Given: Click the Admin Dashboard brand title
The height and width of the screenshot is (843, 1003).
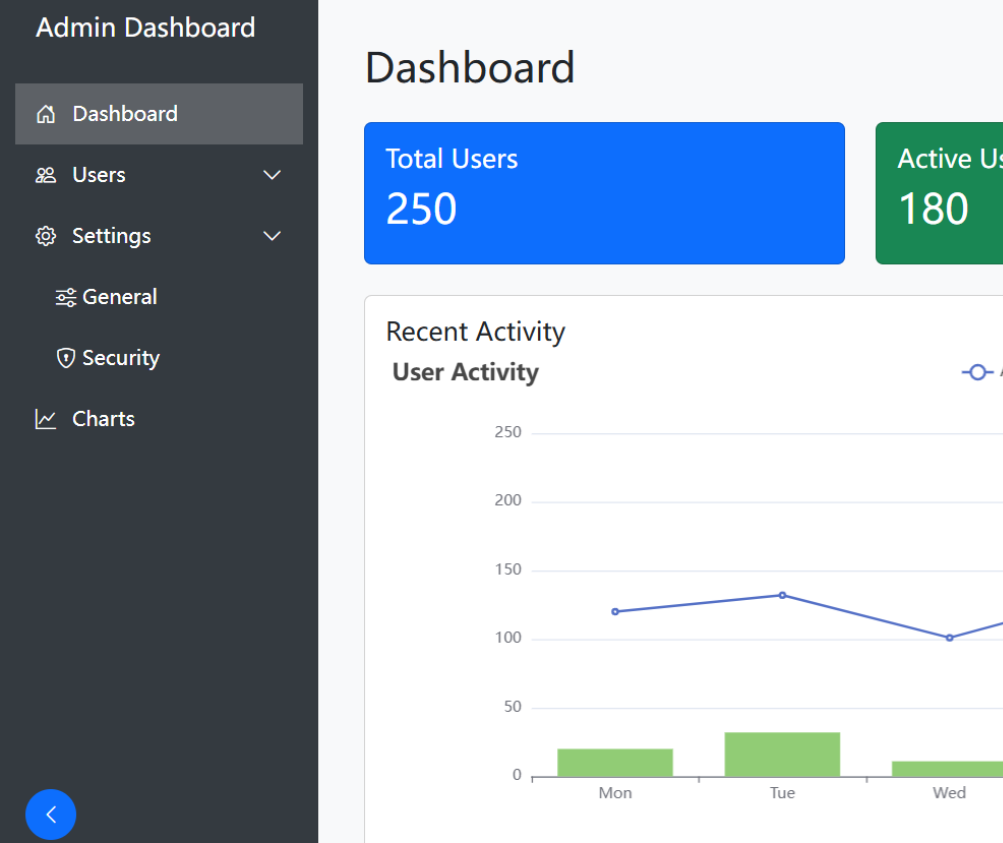Looking at the screenshot, I should (x=146, y=28).
